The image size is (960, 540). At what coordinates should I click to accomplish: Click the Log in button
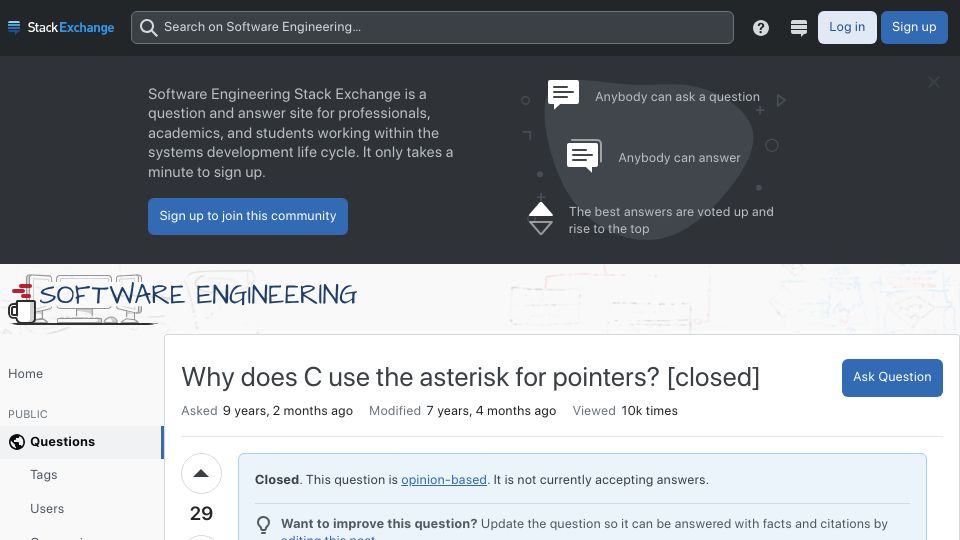coord(847,28)
